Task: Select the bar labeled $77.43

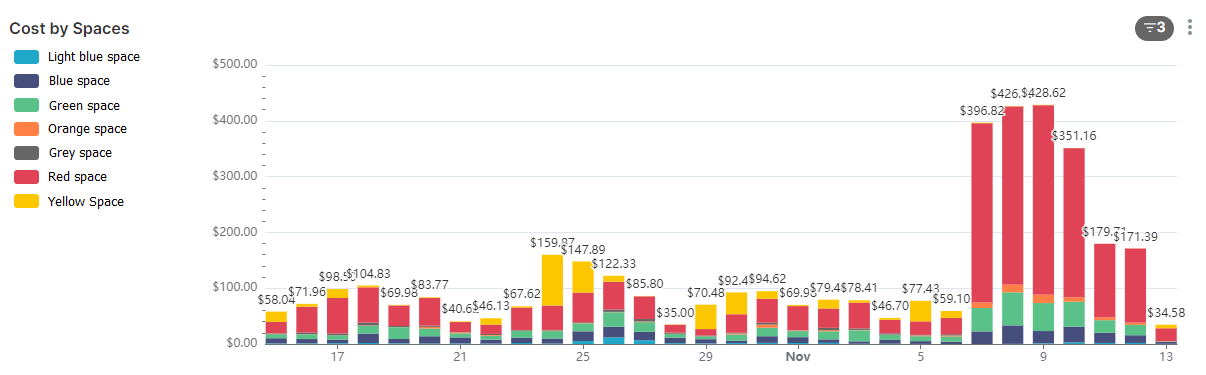Action: pos(921,322)
